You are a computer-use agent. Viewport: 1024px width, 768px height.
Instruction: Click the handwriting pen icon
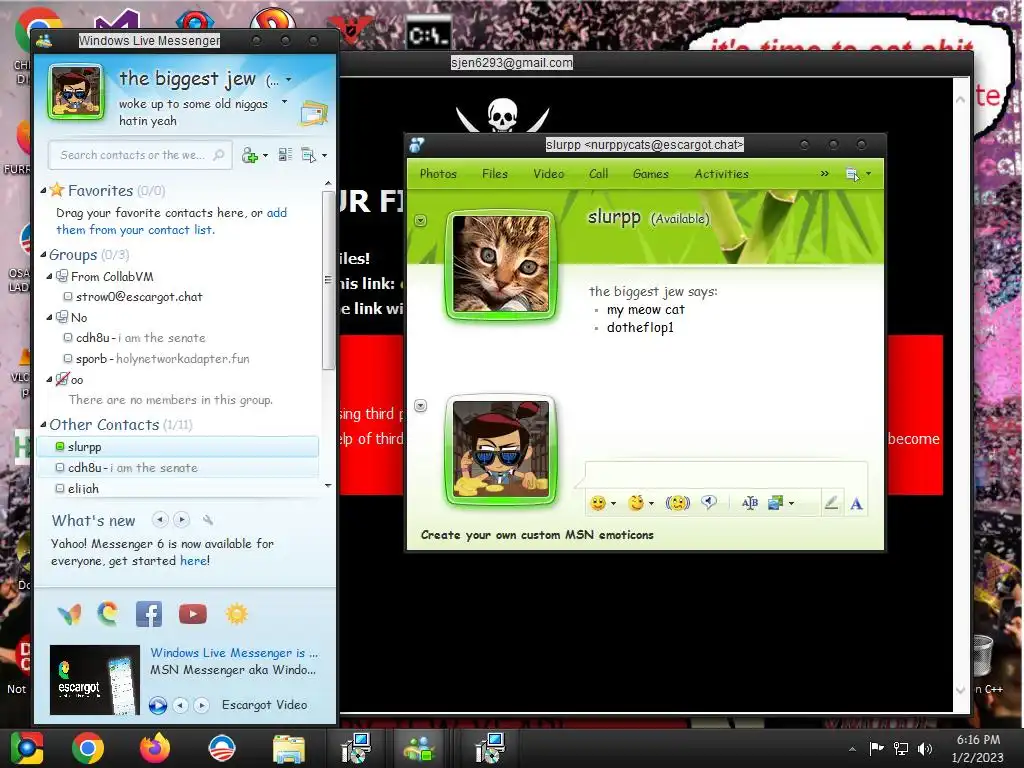831,503
